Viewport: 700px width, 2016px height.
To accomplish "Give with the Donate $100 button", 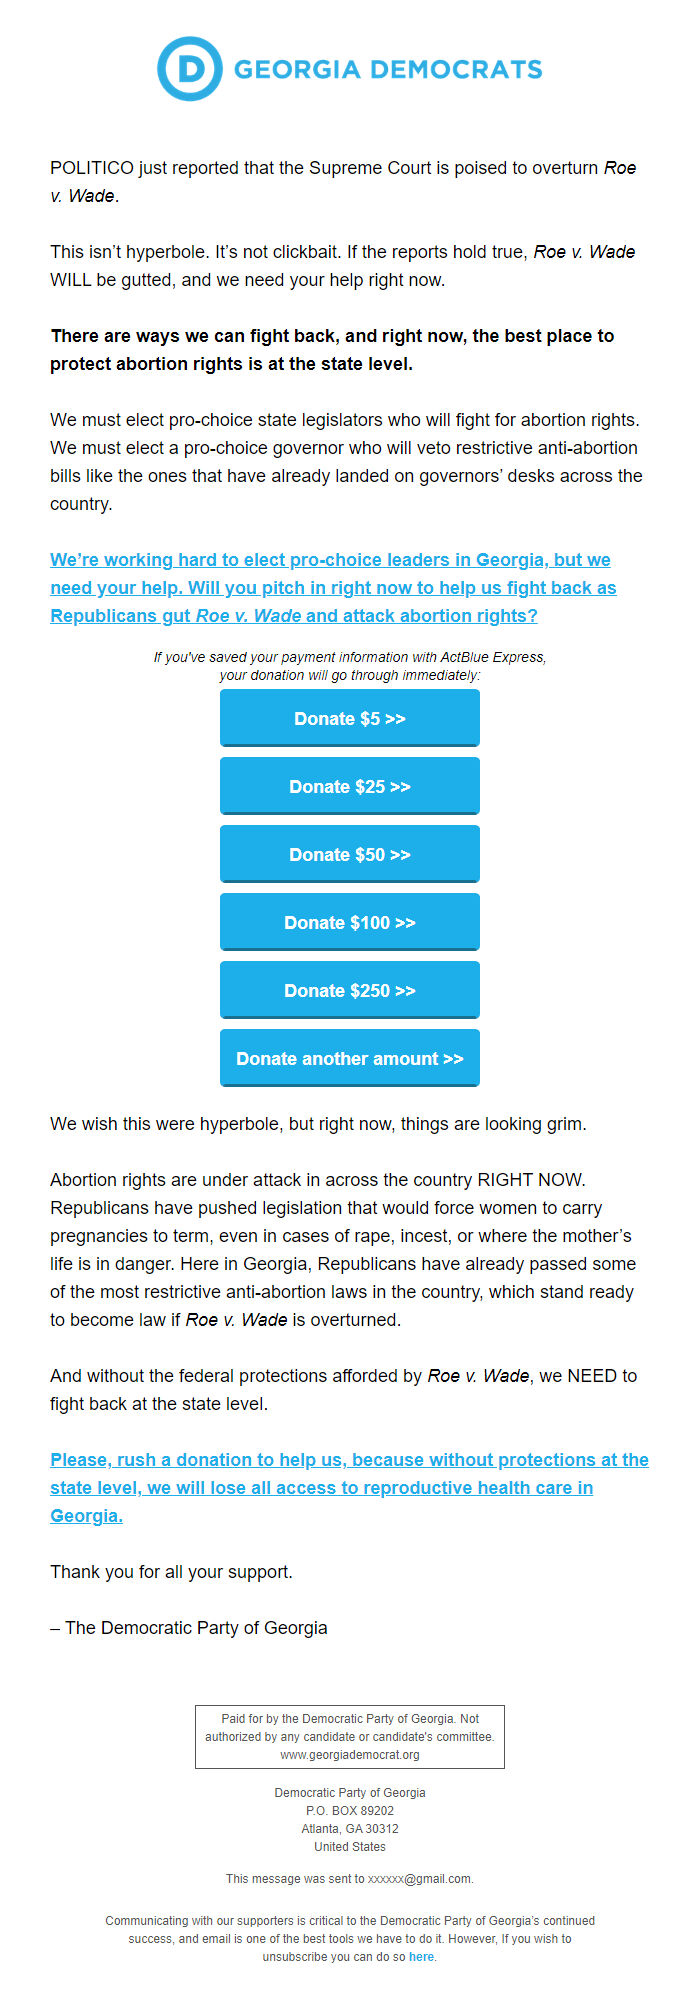I will tap(350, 922).
